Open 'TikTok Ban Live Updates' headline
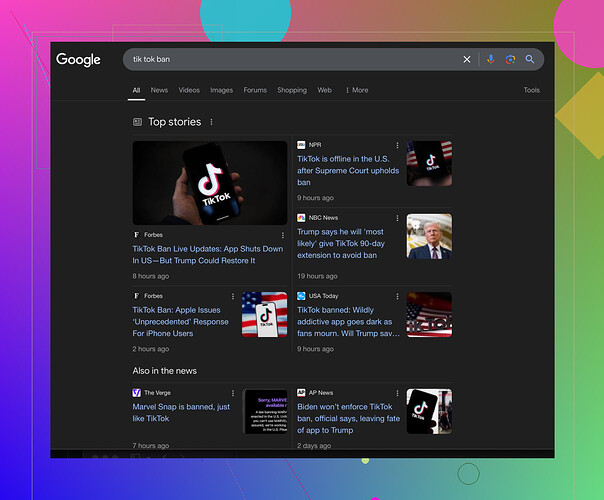This screenshot has height=500, width=604. 208,255
